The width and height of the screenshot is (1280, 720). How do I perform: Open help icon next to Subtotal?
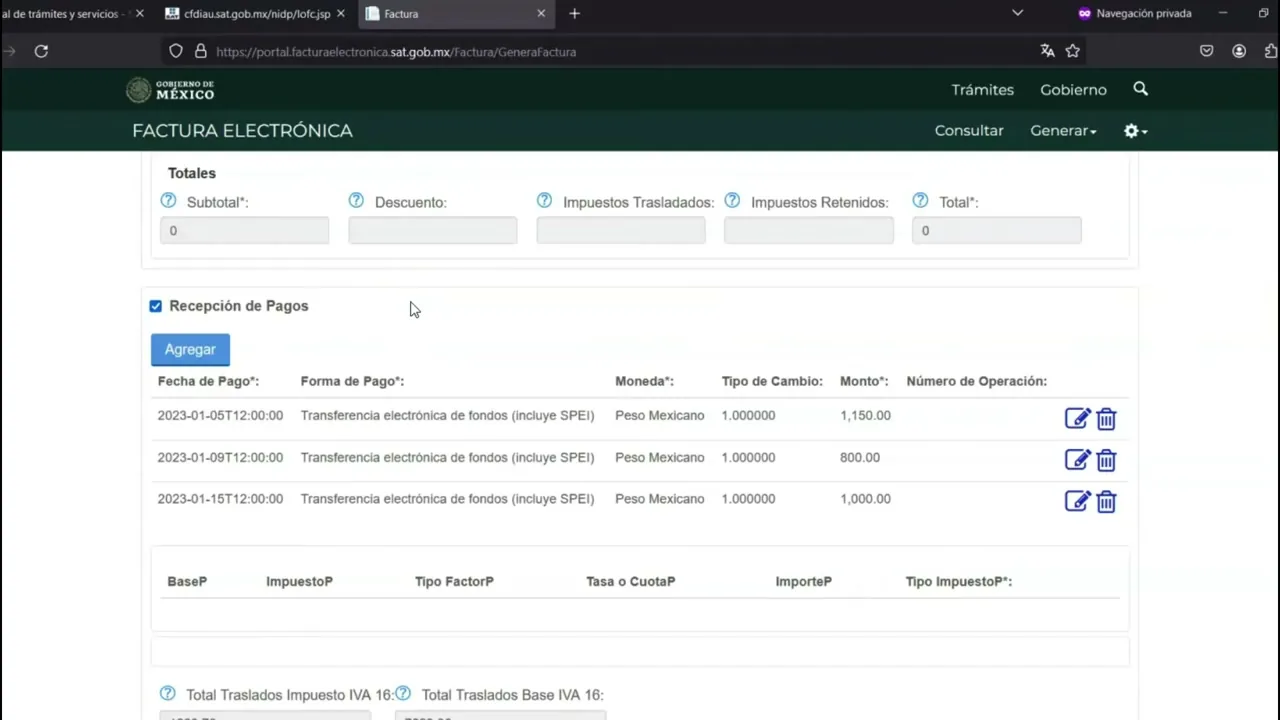click(168, 201)
